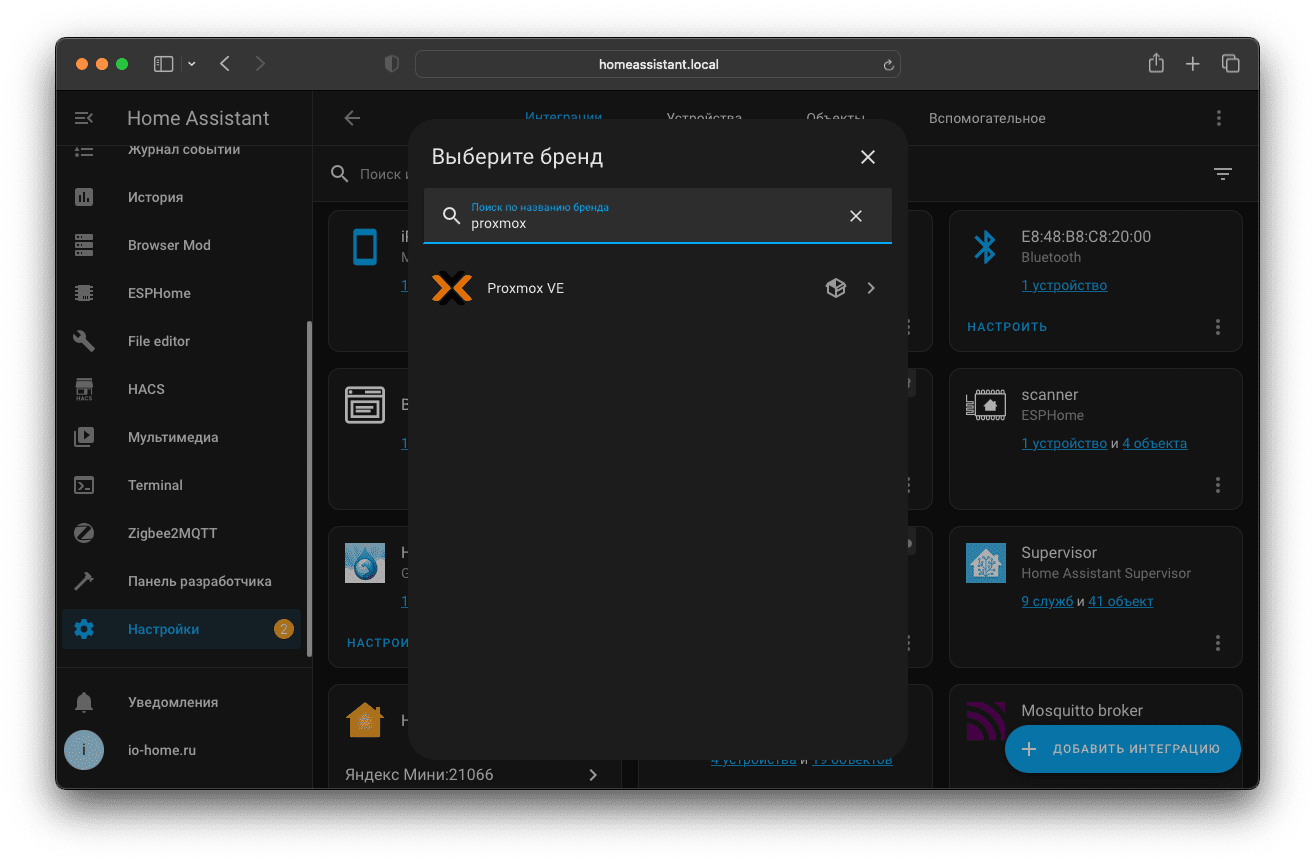The height and width of the screenshot is (863, 1315).
Task: Open Настройки in the sidebar
Action: 163,629
